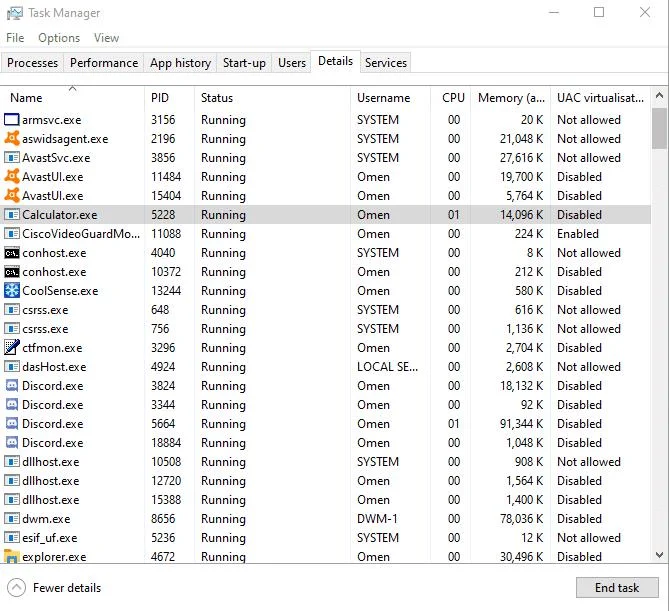
Task: Click dllhost.exe icon for PID 15388
Action: click(x=12, y=500)
